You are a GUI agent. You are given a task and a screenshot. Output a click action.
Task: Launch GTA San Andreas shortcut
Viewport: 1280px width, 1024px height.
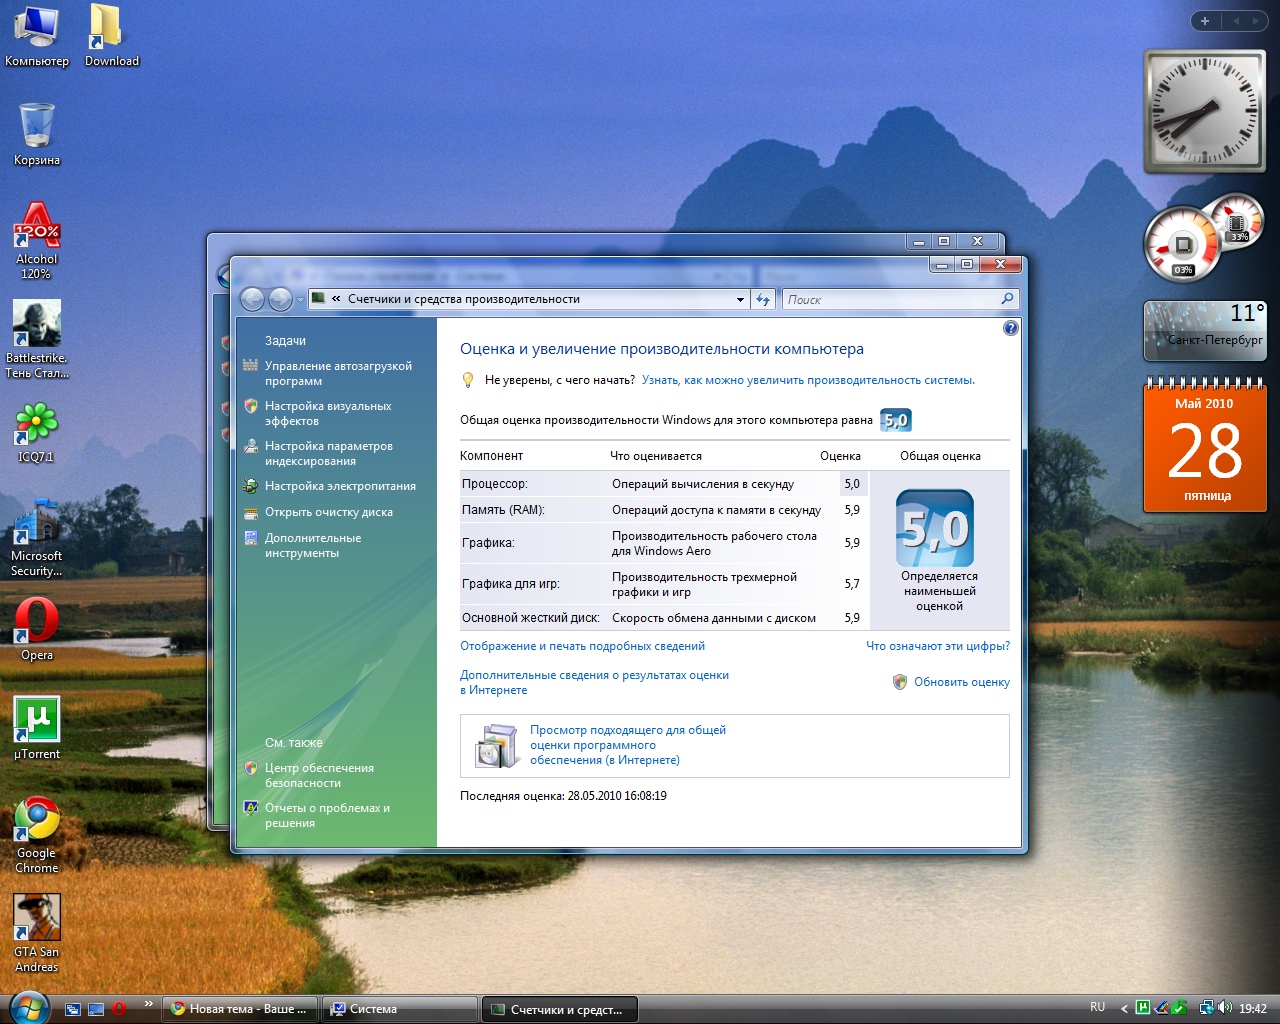37,933
